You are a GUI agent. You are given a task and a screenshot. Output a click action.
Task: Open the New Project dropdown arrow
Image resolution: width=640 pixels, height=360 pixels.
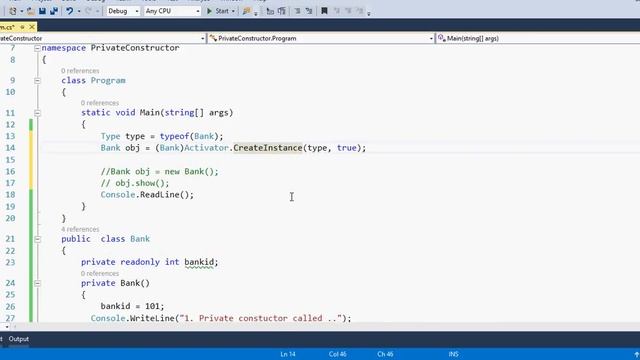[x=21, y=11]
